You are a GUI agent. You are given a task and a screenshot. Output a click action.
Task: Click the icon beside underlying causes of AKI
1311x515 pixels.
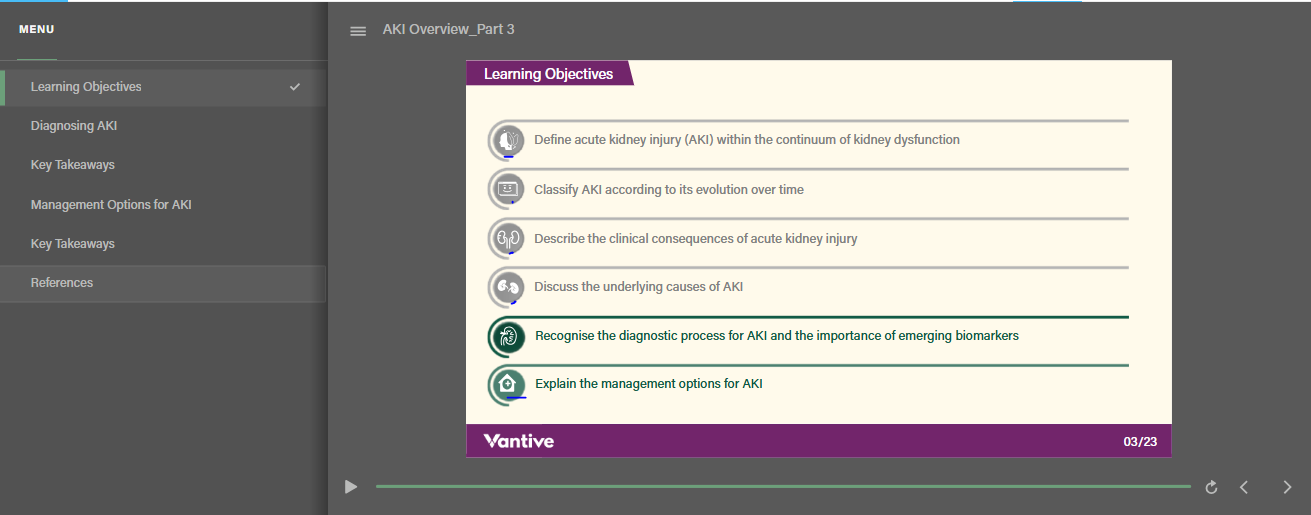[508, 287]
